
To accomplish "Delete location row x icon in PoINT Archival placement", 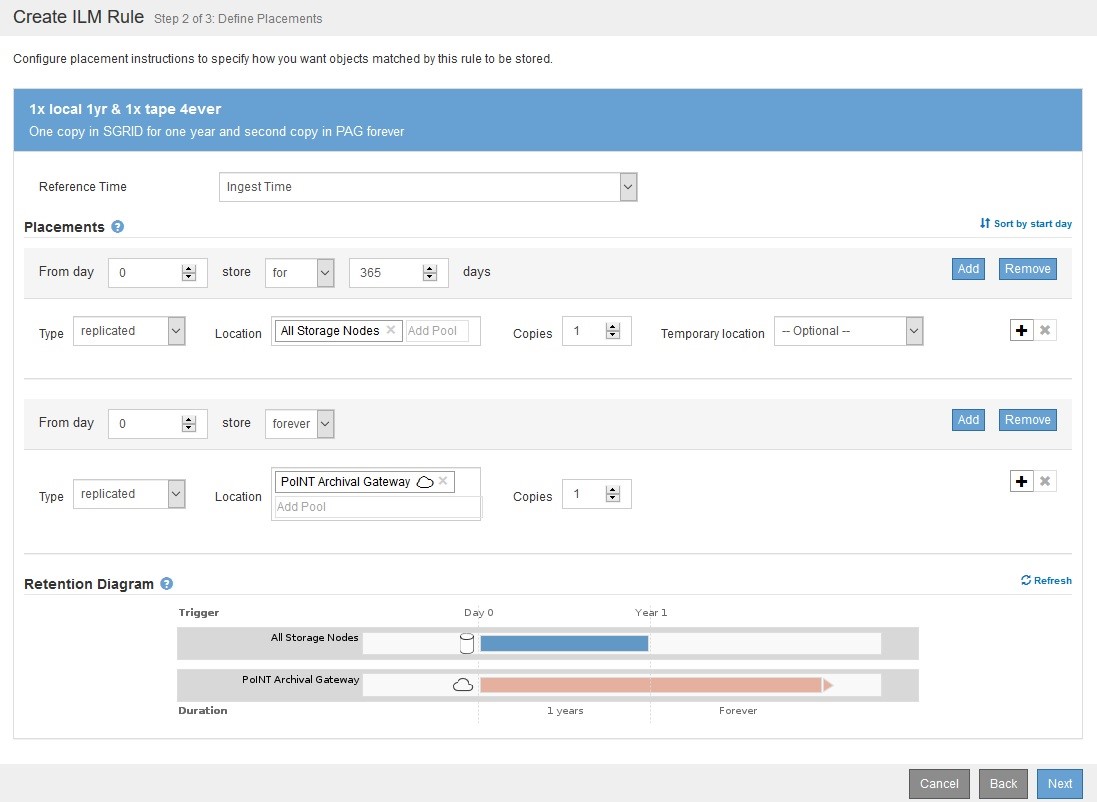I will pyautogui.click(x=1045, y=481).
